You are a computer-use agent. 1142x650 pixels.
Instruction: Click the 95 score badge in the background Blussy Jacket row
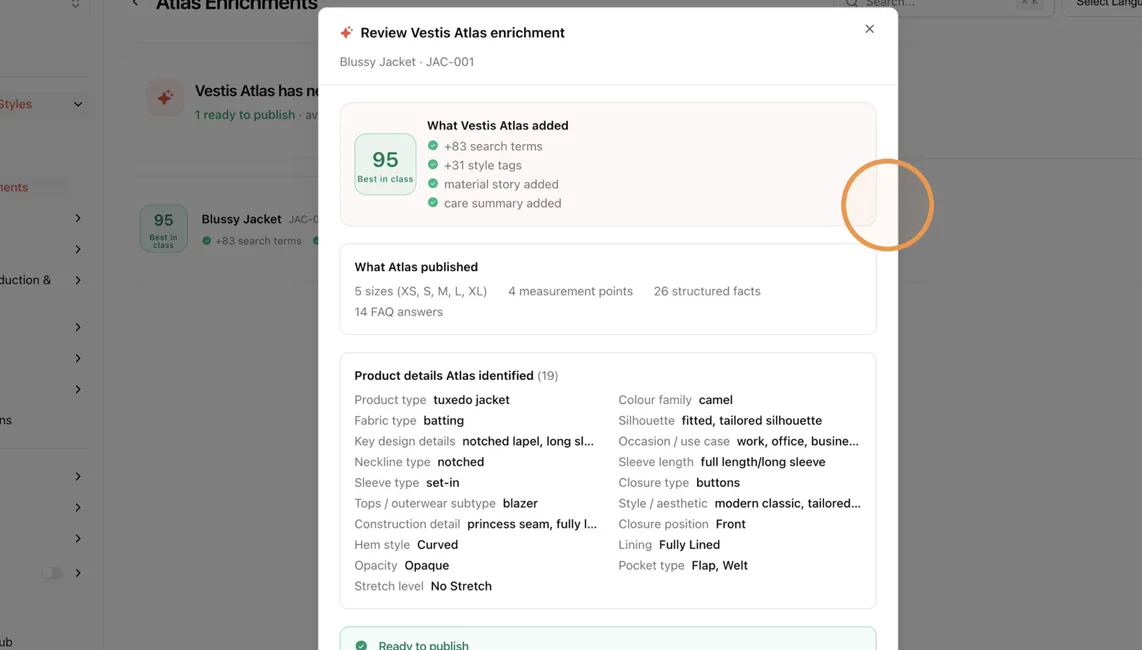click(x=163, y=229)
